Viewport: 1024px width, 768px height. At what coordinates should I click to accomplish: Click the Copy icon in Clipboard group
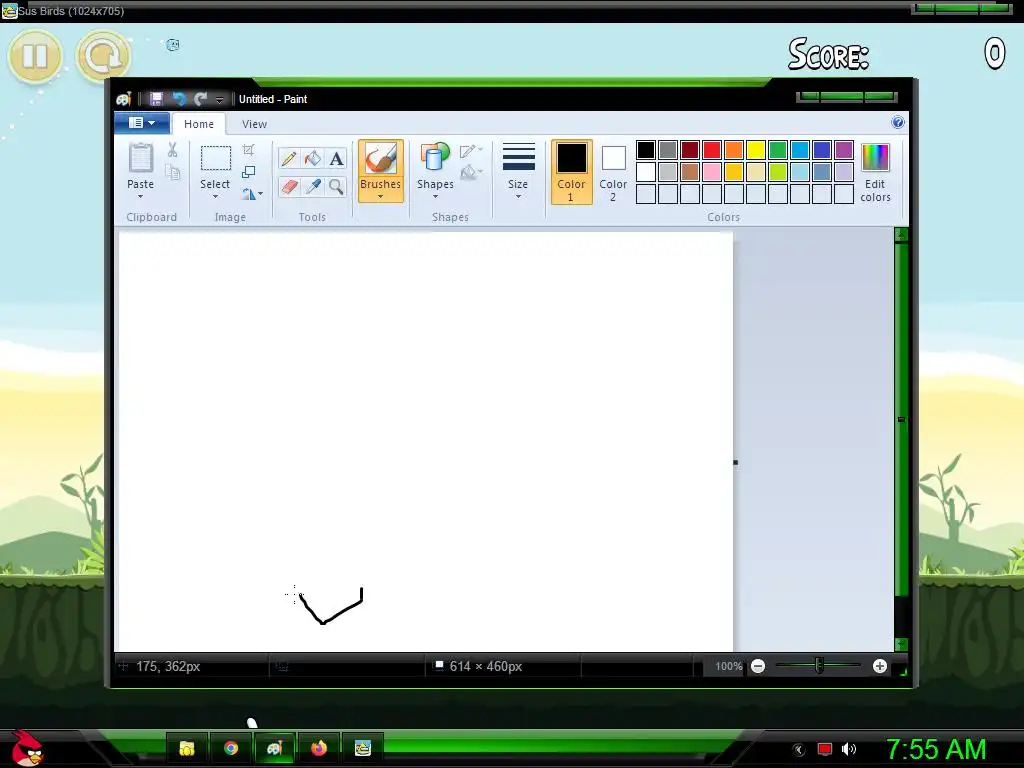[172, 172]
